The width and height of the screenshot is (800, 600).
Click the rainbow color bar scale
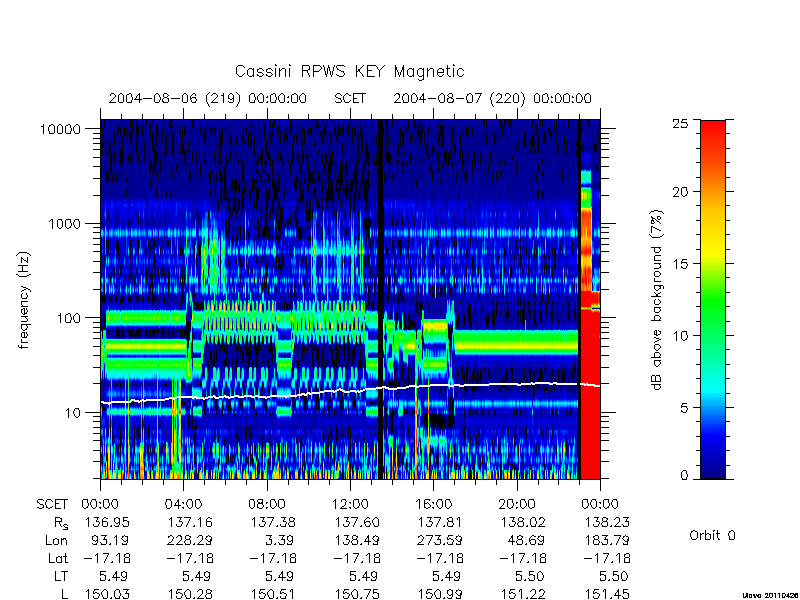point(713,299)
